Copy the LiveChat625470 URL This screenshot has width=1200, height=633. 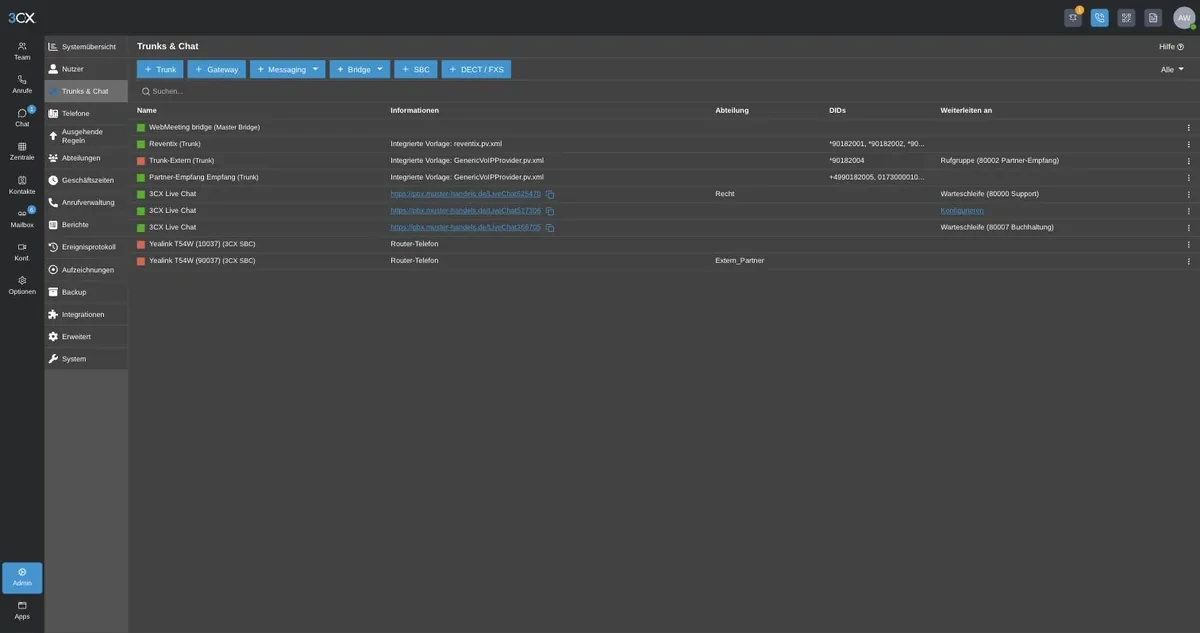coord(550,194)
